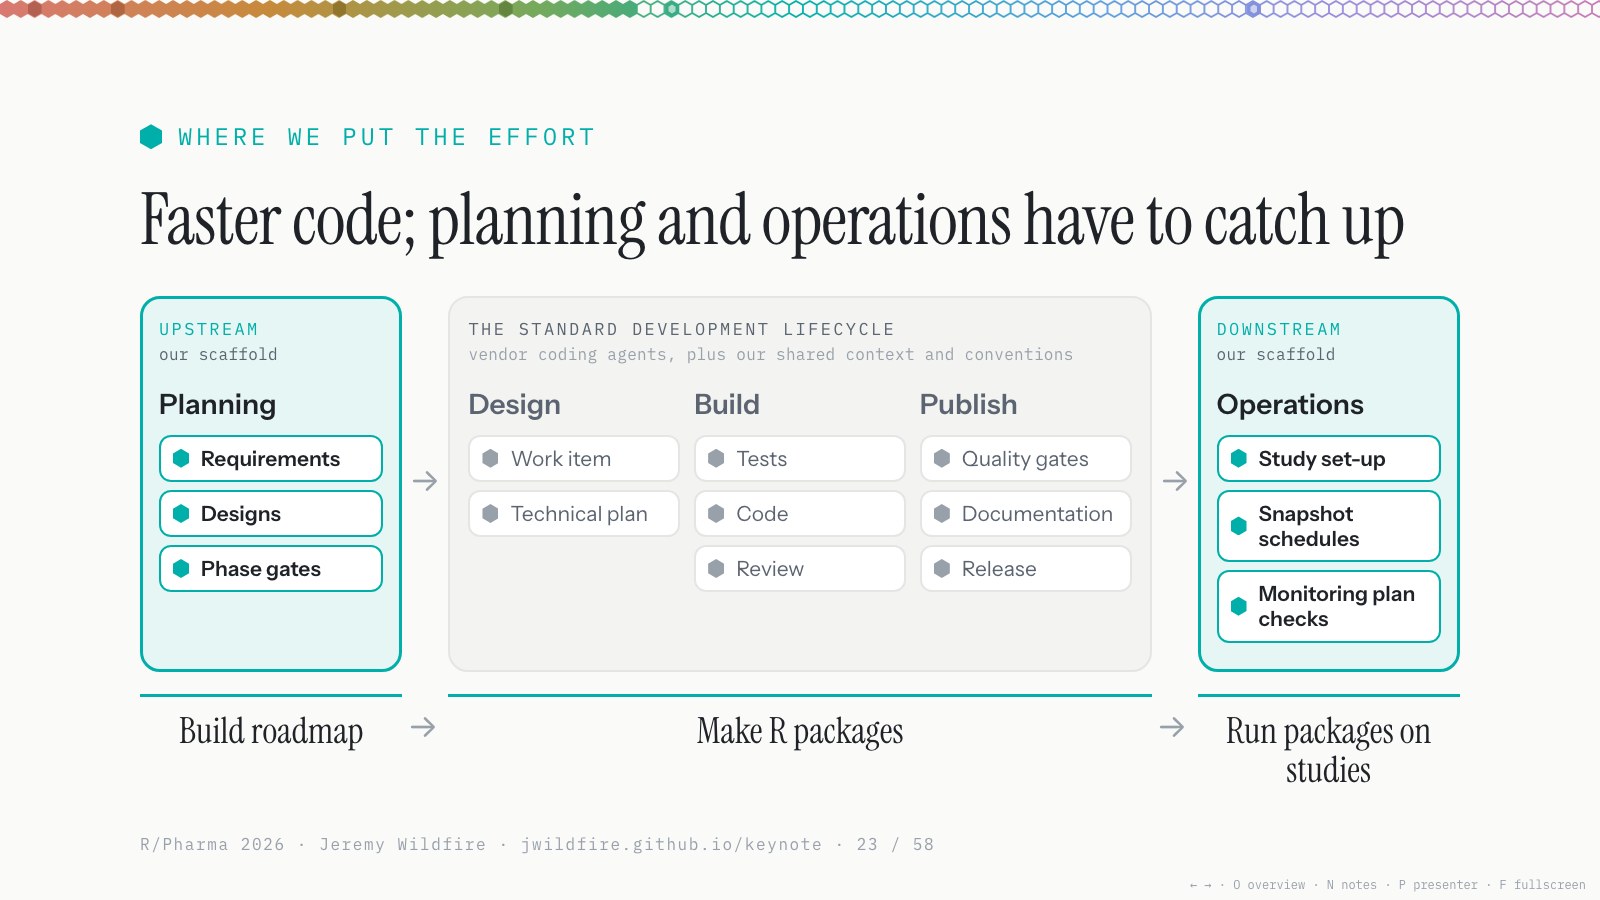Click the gray hexagon beside Code
The height and width of the screenshot is (900, 1600).
point(716,513)
